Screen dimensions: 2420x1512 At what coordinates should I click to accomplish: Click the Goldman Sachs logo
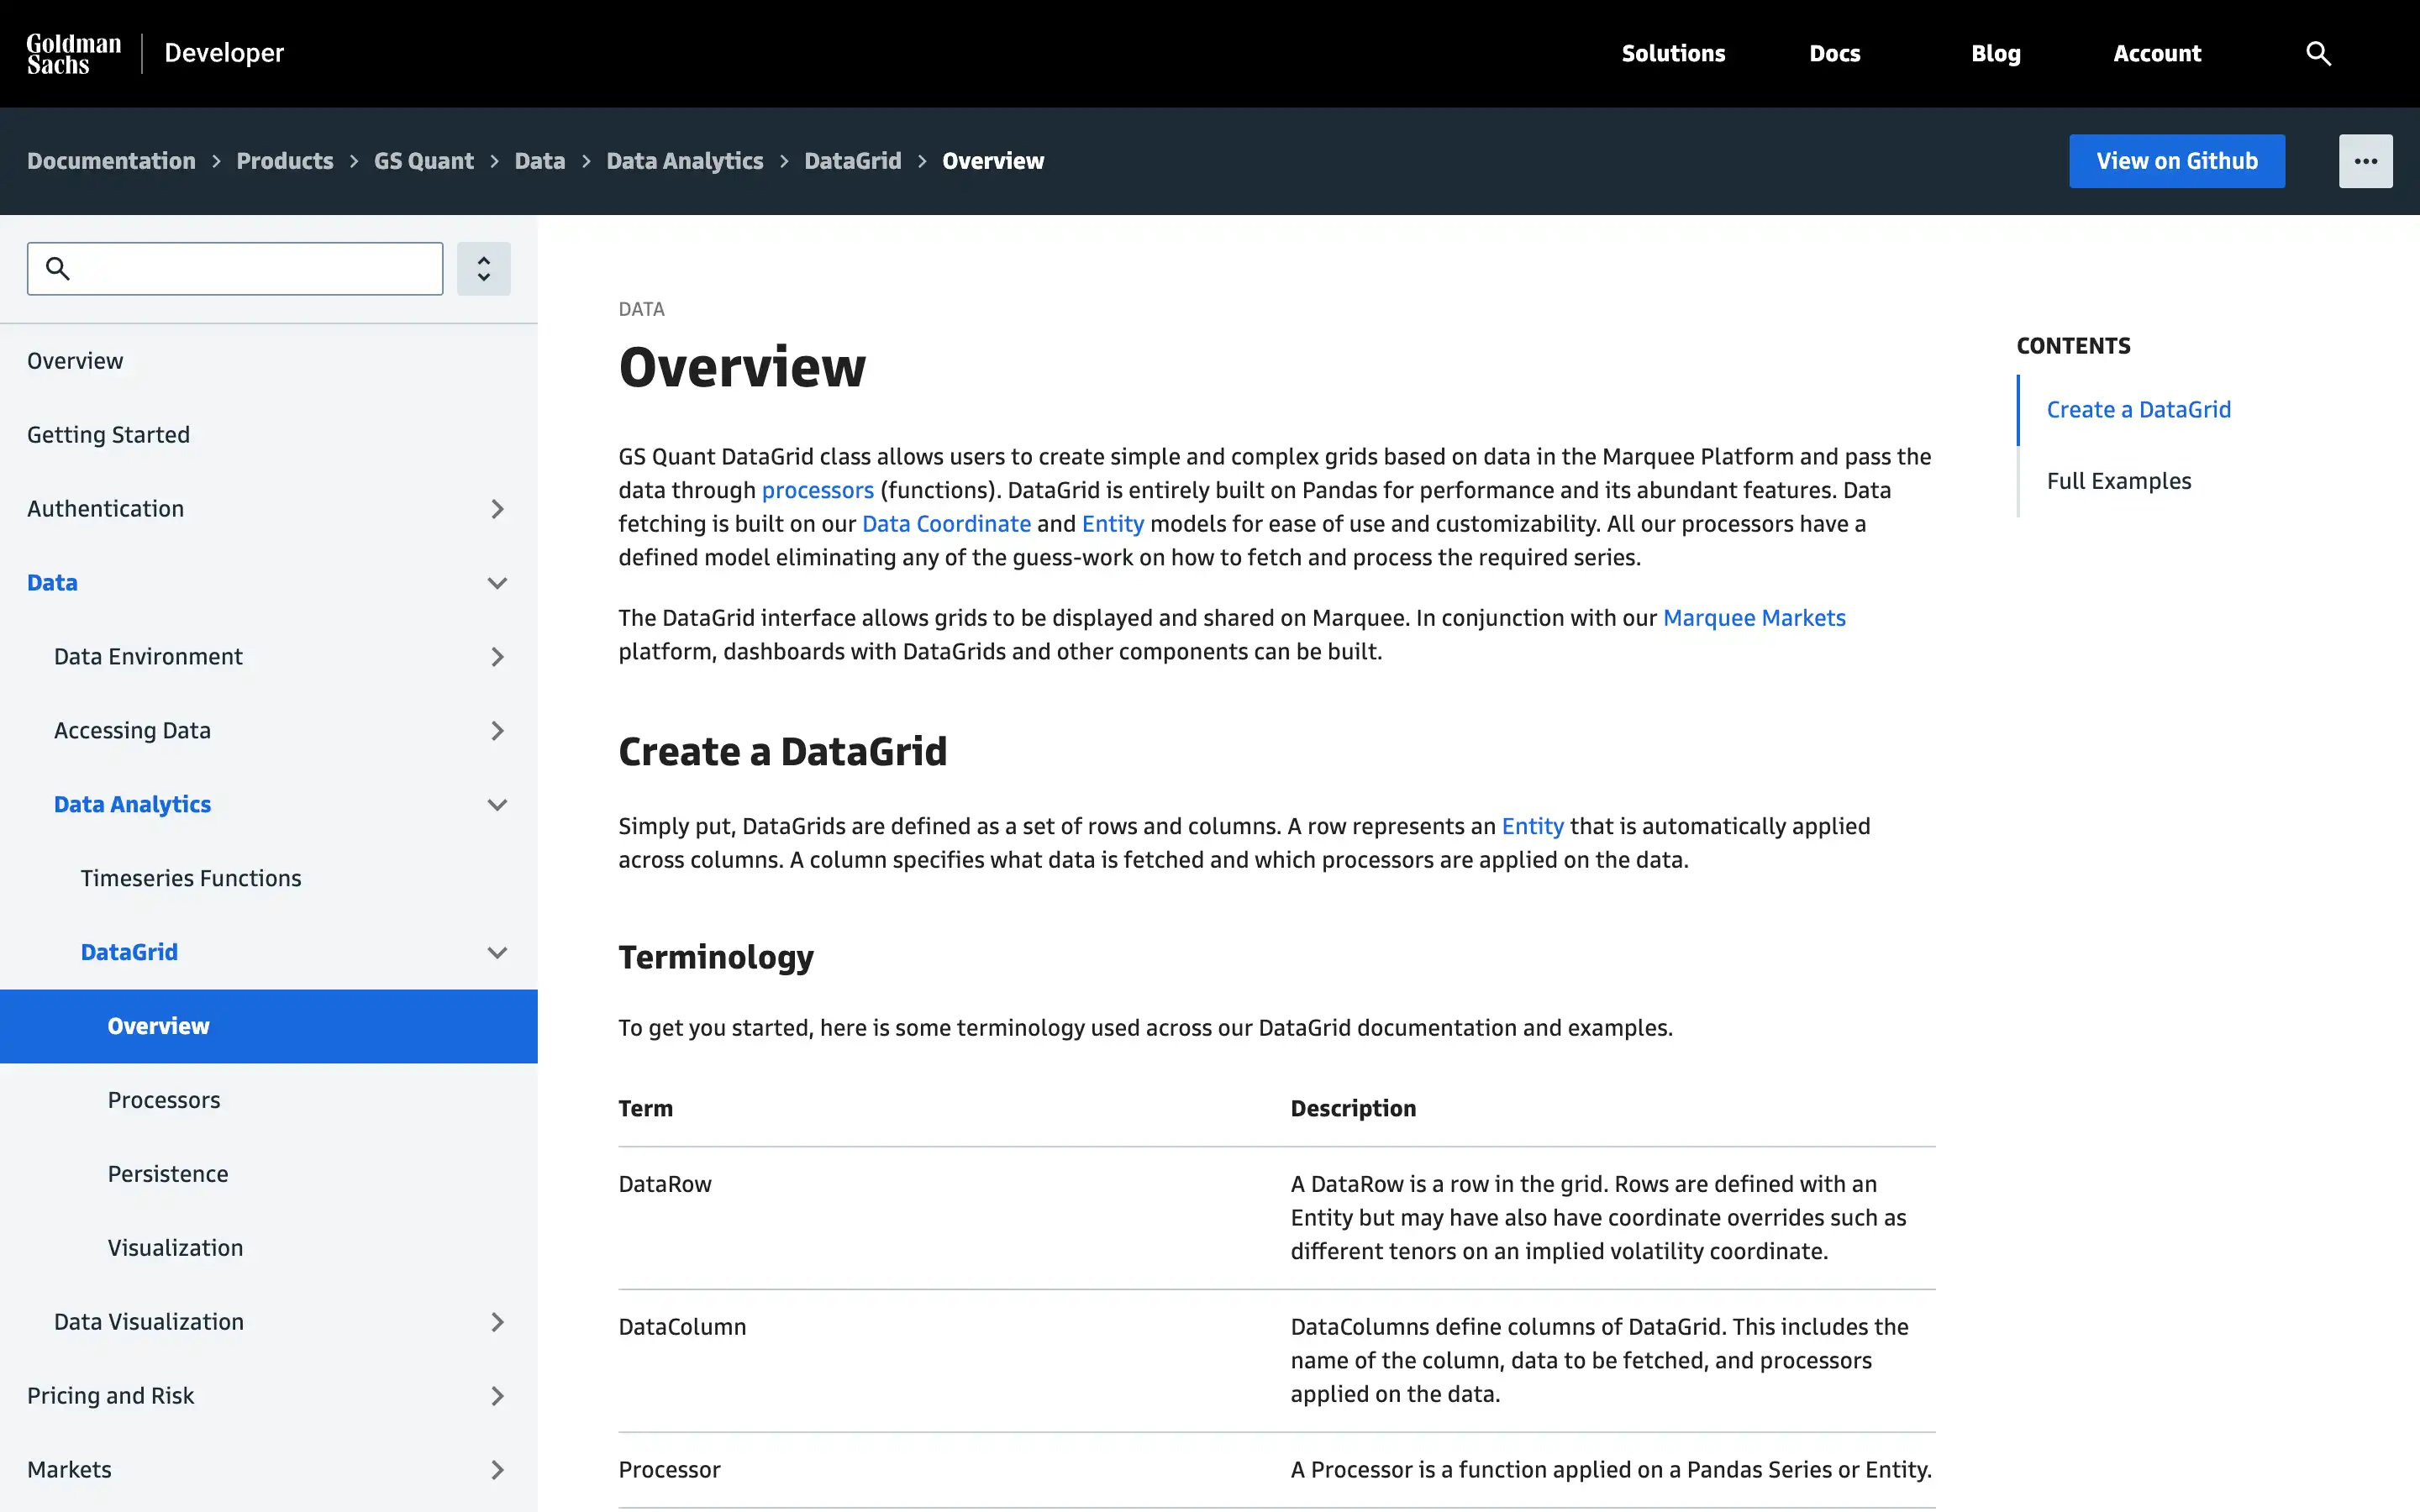73,53
